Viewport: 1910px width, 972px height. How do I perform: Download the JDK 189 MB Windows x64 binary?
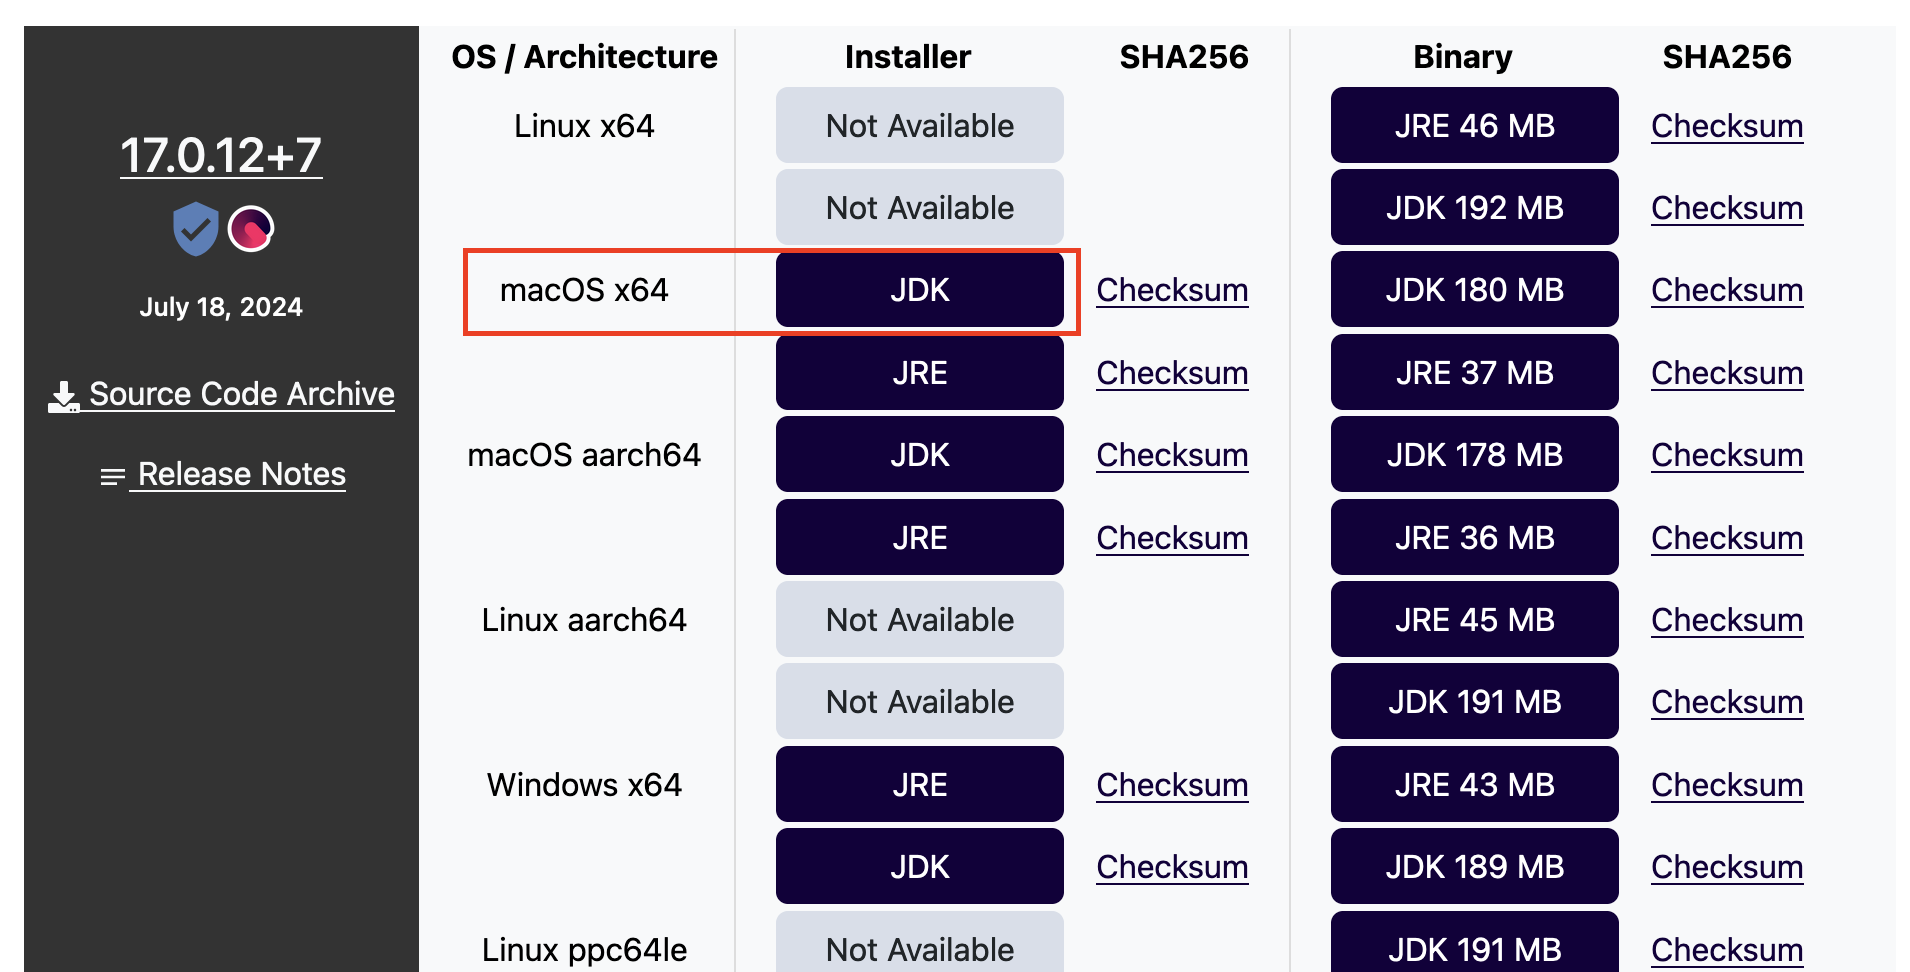coord(1474,866)
